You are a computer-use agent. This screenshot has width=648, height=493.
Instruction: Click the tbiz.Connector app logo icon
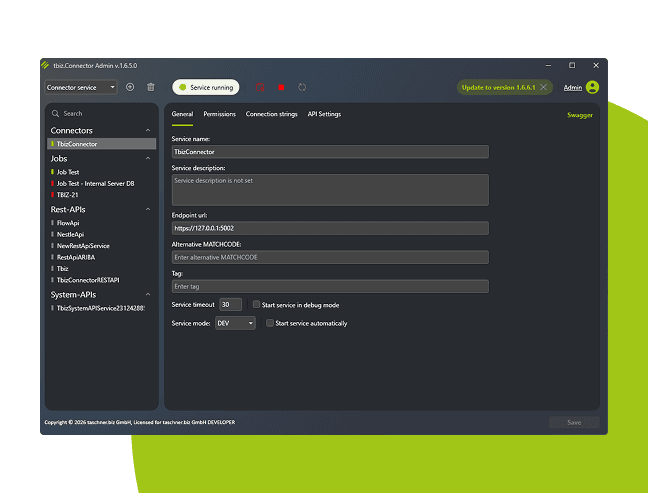click(x=45, y=65)
